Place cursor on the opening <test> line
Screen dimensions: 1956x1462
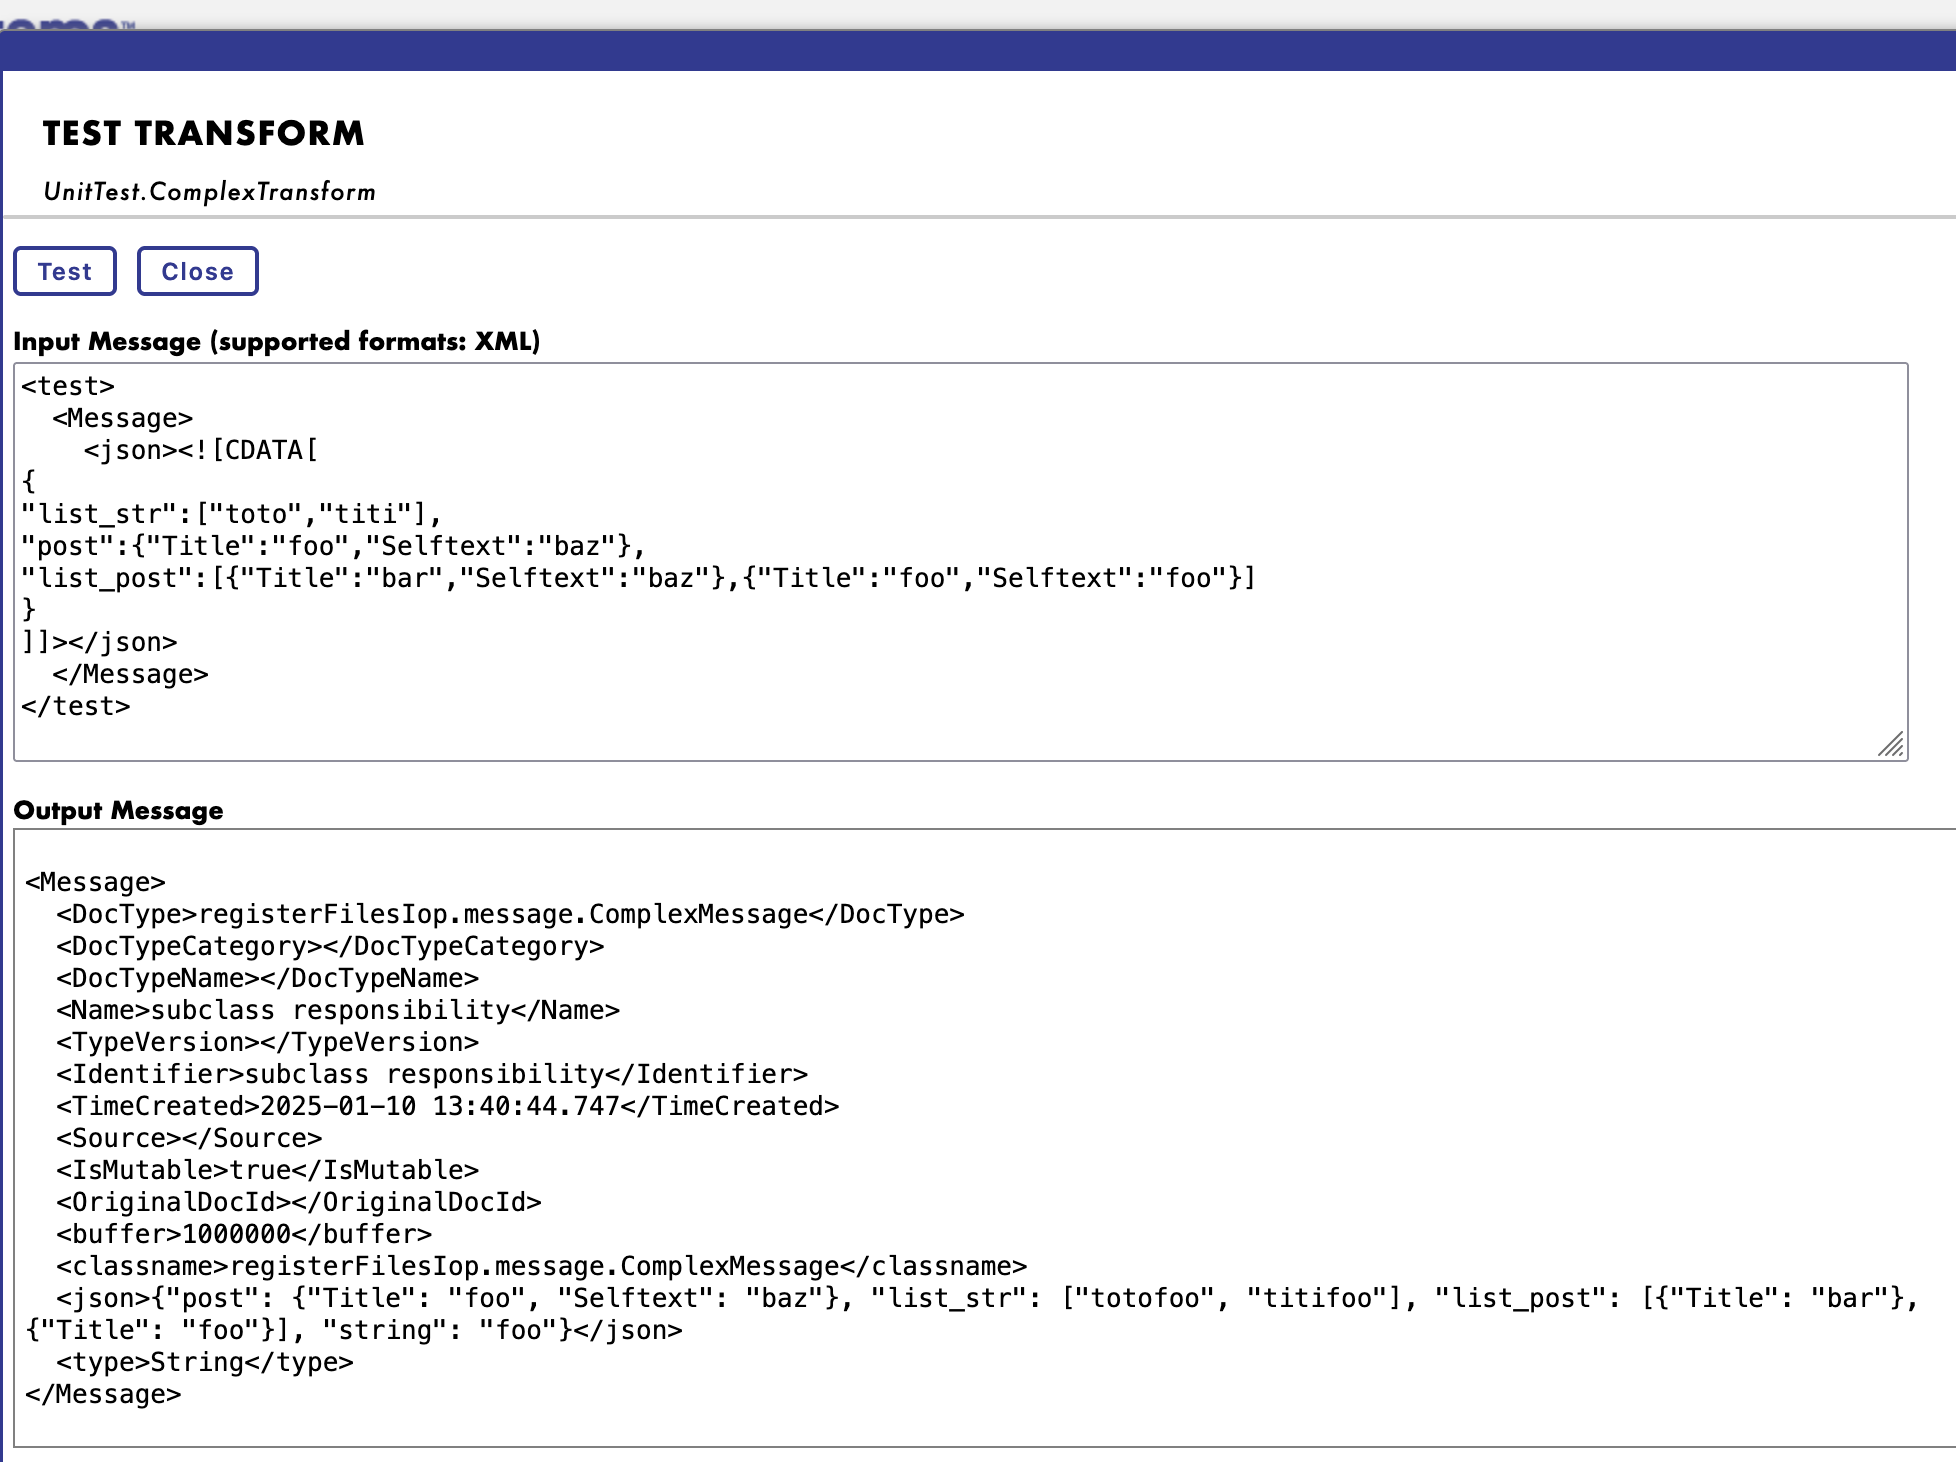pos(68,386)
